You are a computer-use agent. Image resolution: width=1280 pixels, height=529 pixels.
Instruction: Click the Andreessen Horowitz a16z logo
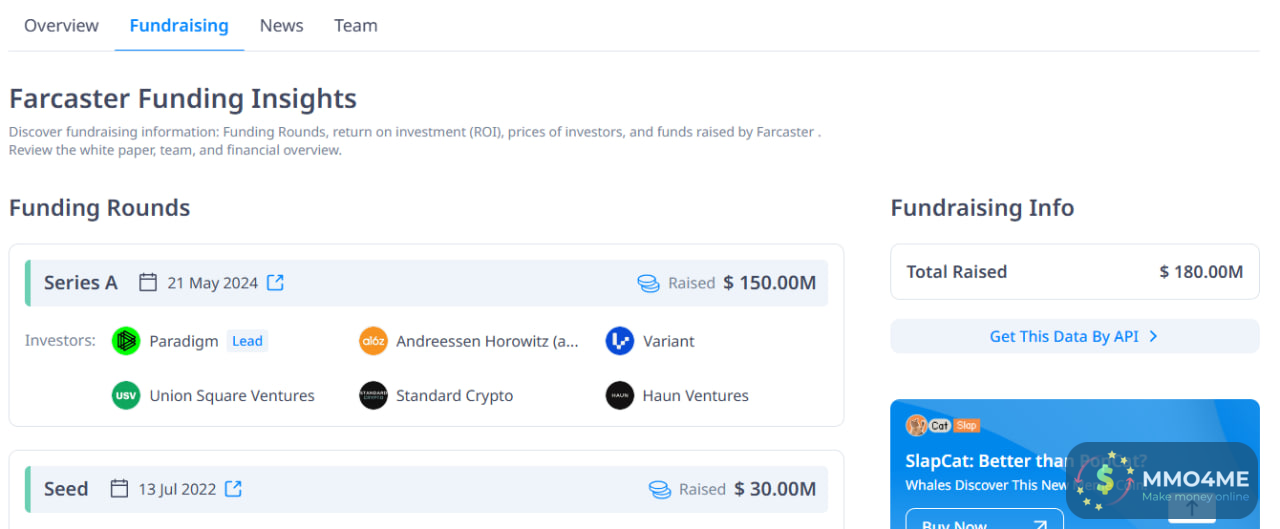(373, 341)
